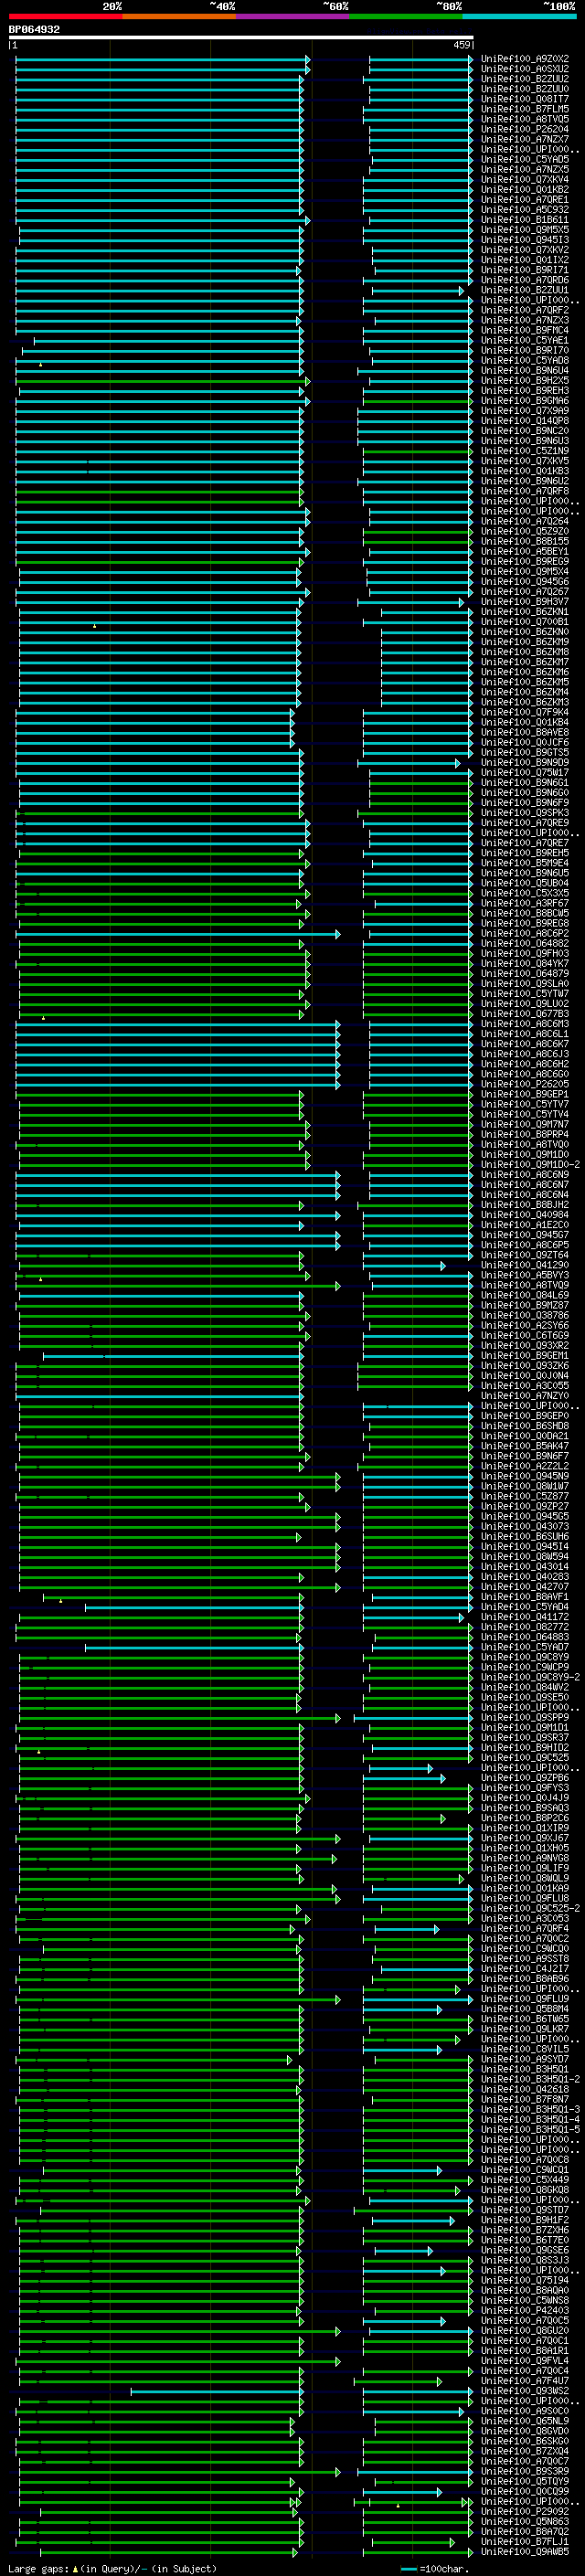Click hit label UniRef100_A8C6M3
585x2576 pixels.
(x=525, y=1024)
